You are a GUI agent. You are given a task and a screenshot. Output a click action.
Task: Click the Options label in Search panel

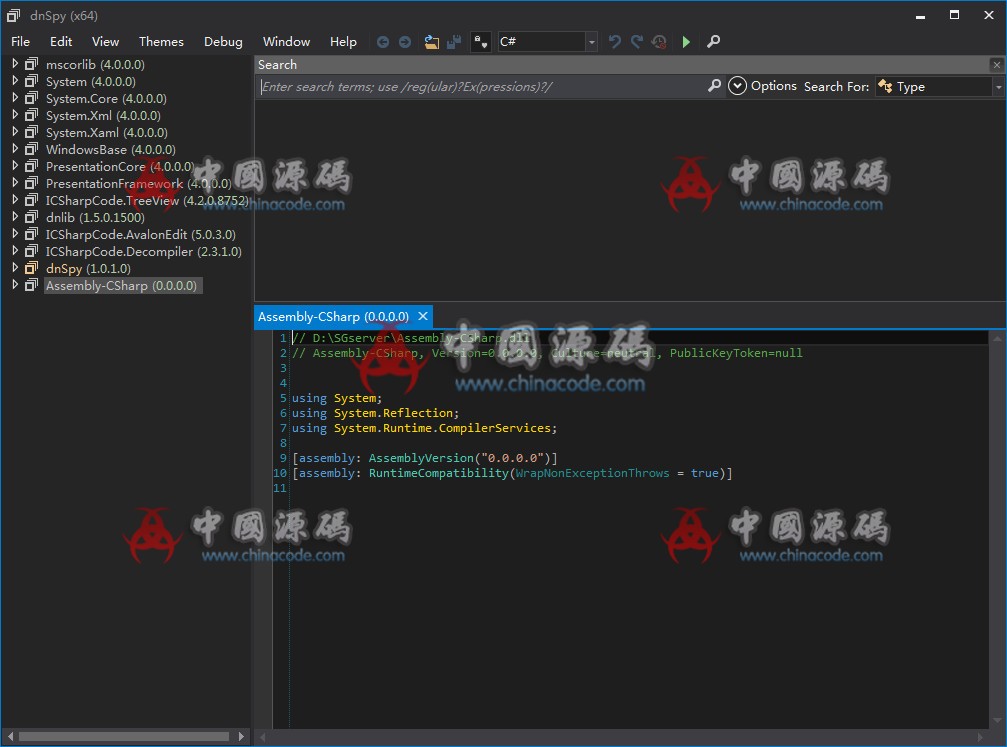[x=773, y=86]
